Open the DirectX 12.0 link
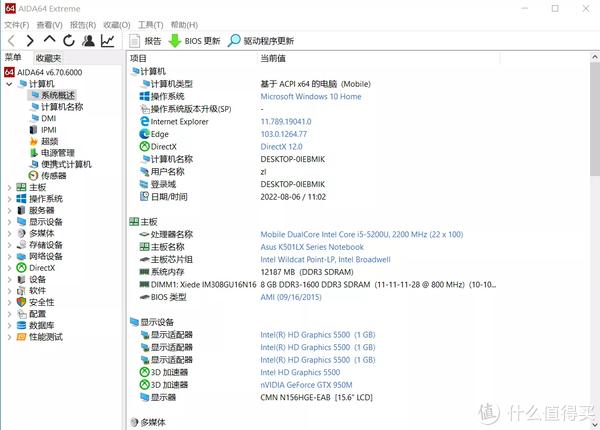The height and width of the screenshot is (430, 600). coord(281,147)
